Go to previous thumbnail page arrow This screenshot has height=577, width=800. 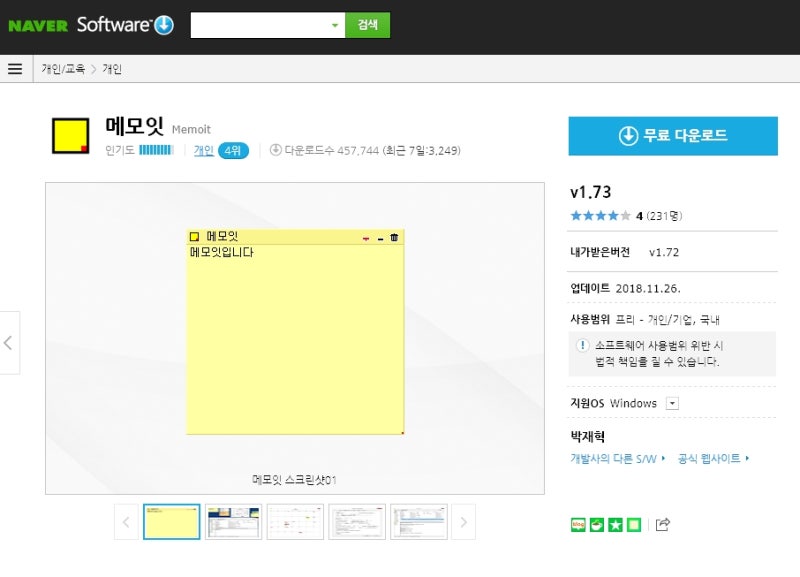(x=126, y=522)
